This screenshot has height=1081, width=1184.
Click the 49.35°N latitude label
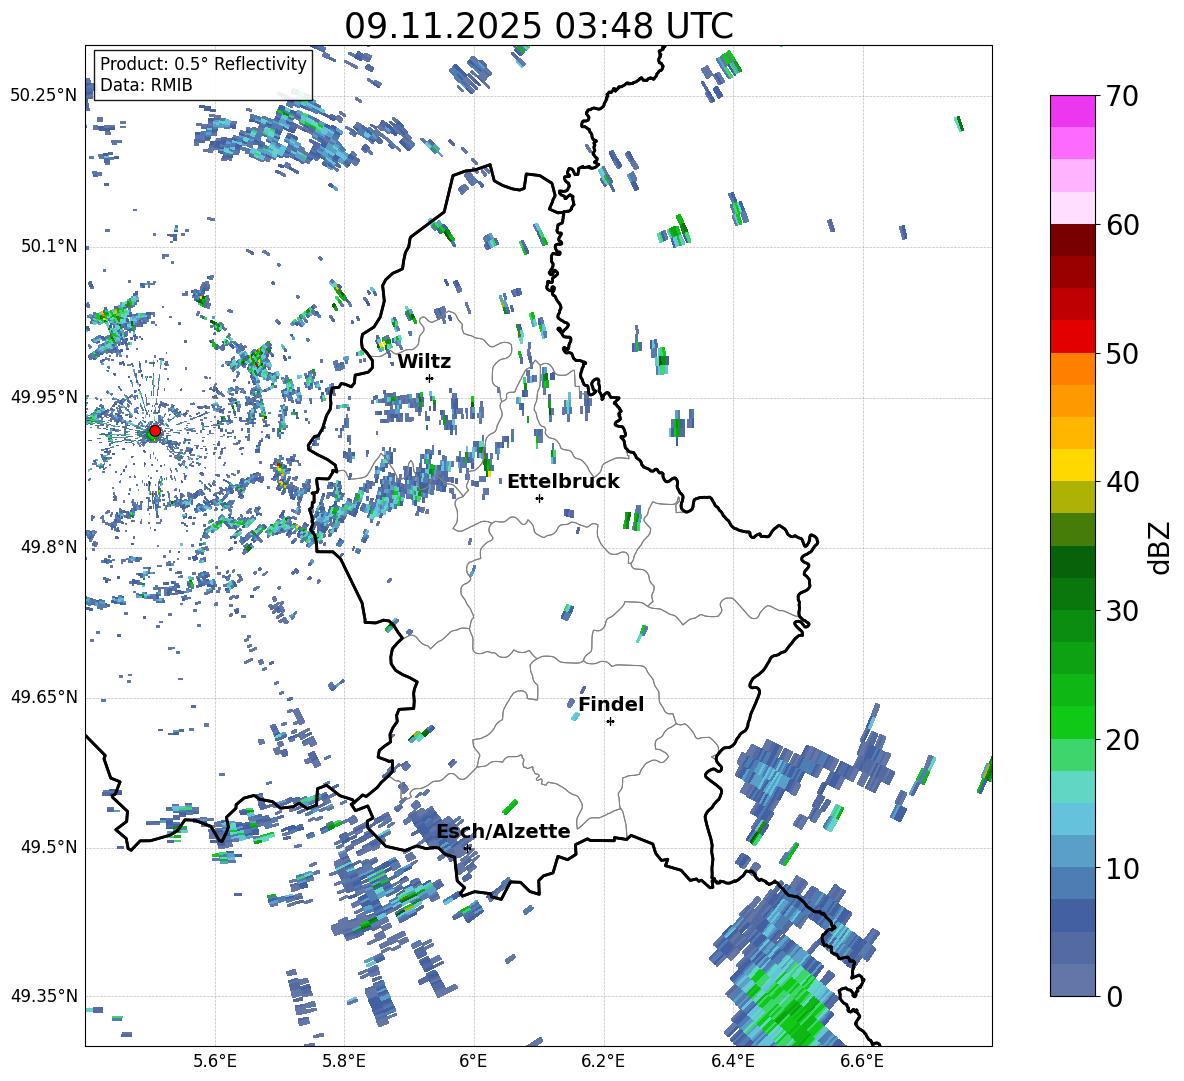[x=44, y=996]
